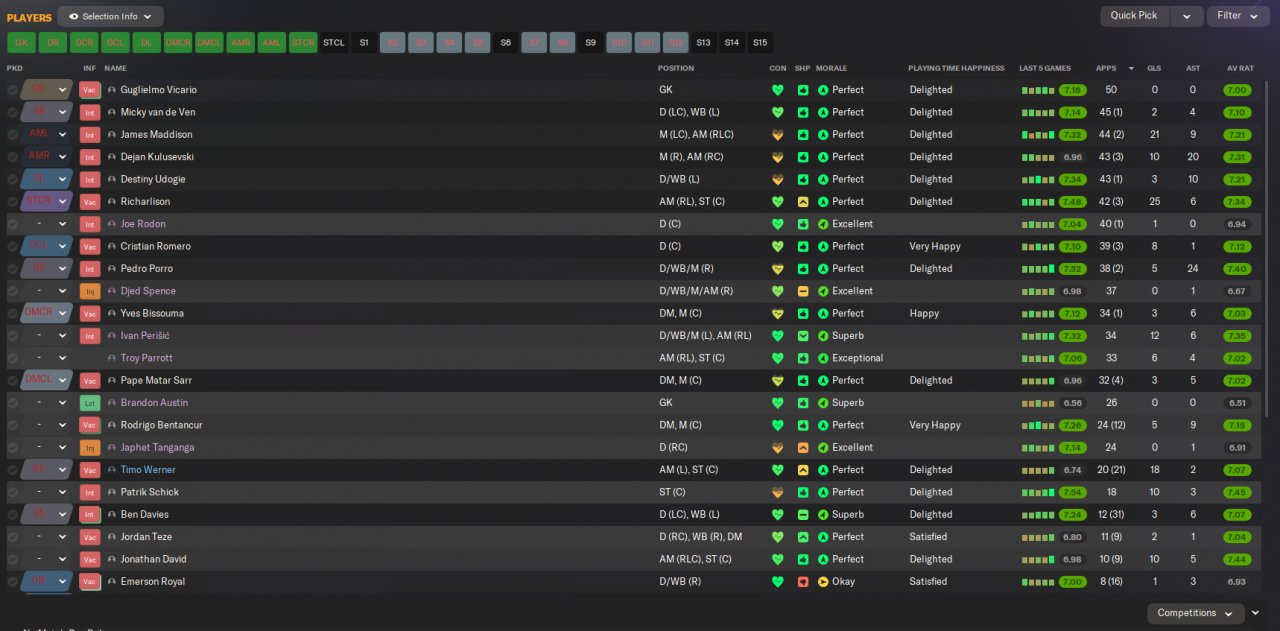Image resolution: width=1280 pixels, height=631 pixels.
Task: Toggle picked checkmark for Rodrigo Bentancur
Action: click(12, 425)
